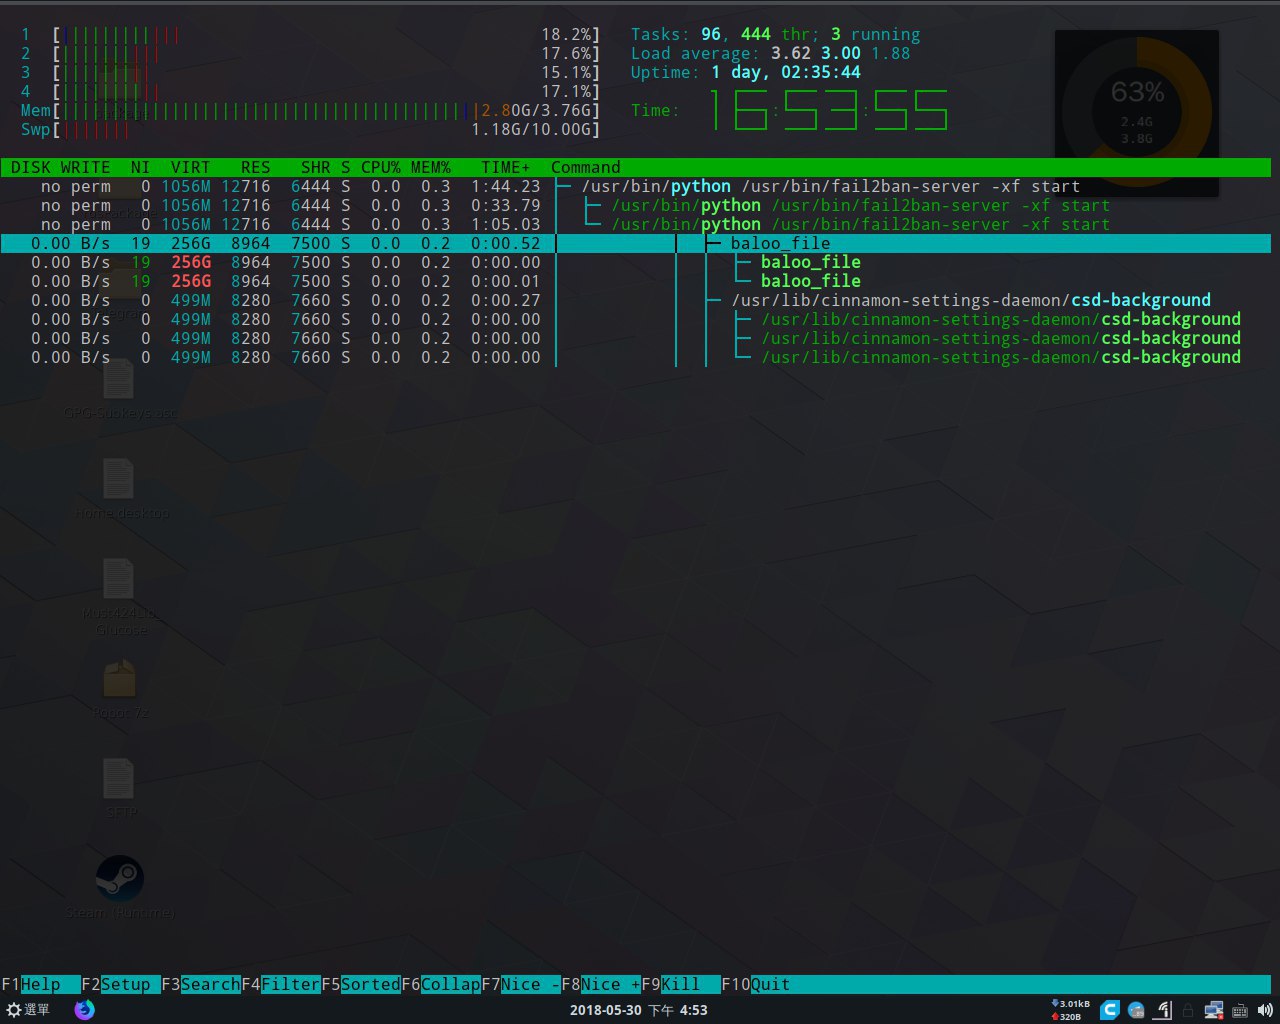Select the fail2ban-server thread with time 0:33.79
Screen dimensions: 1280x1024
coord(636,205)
